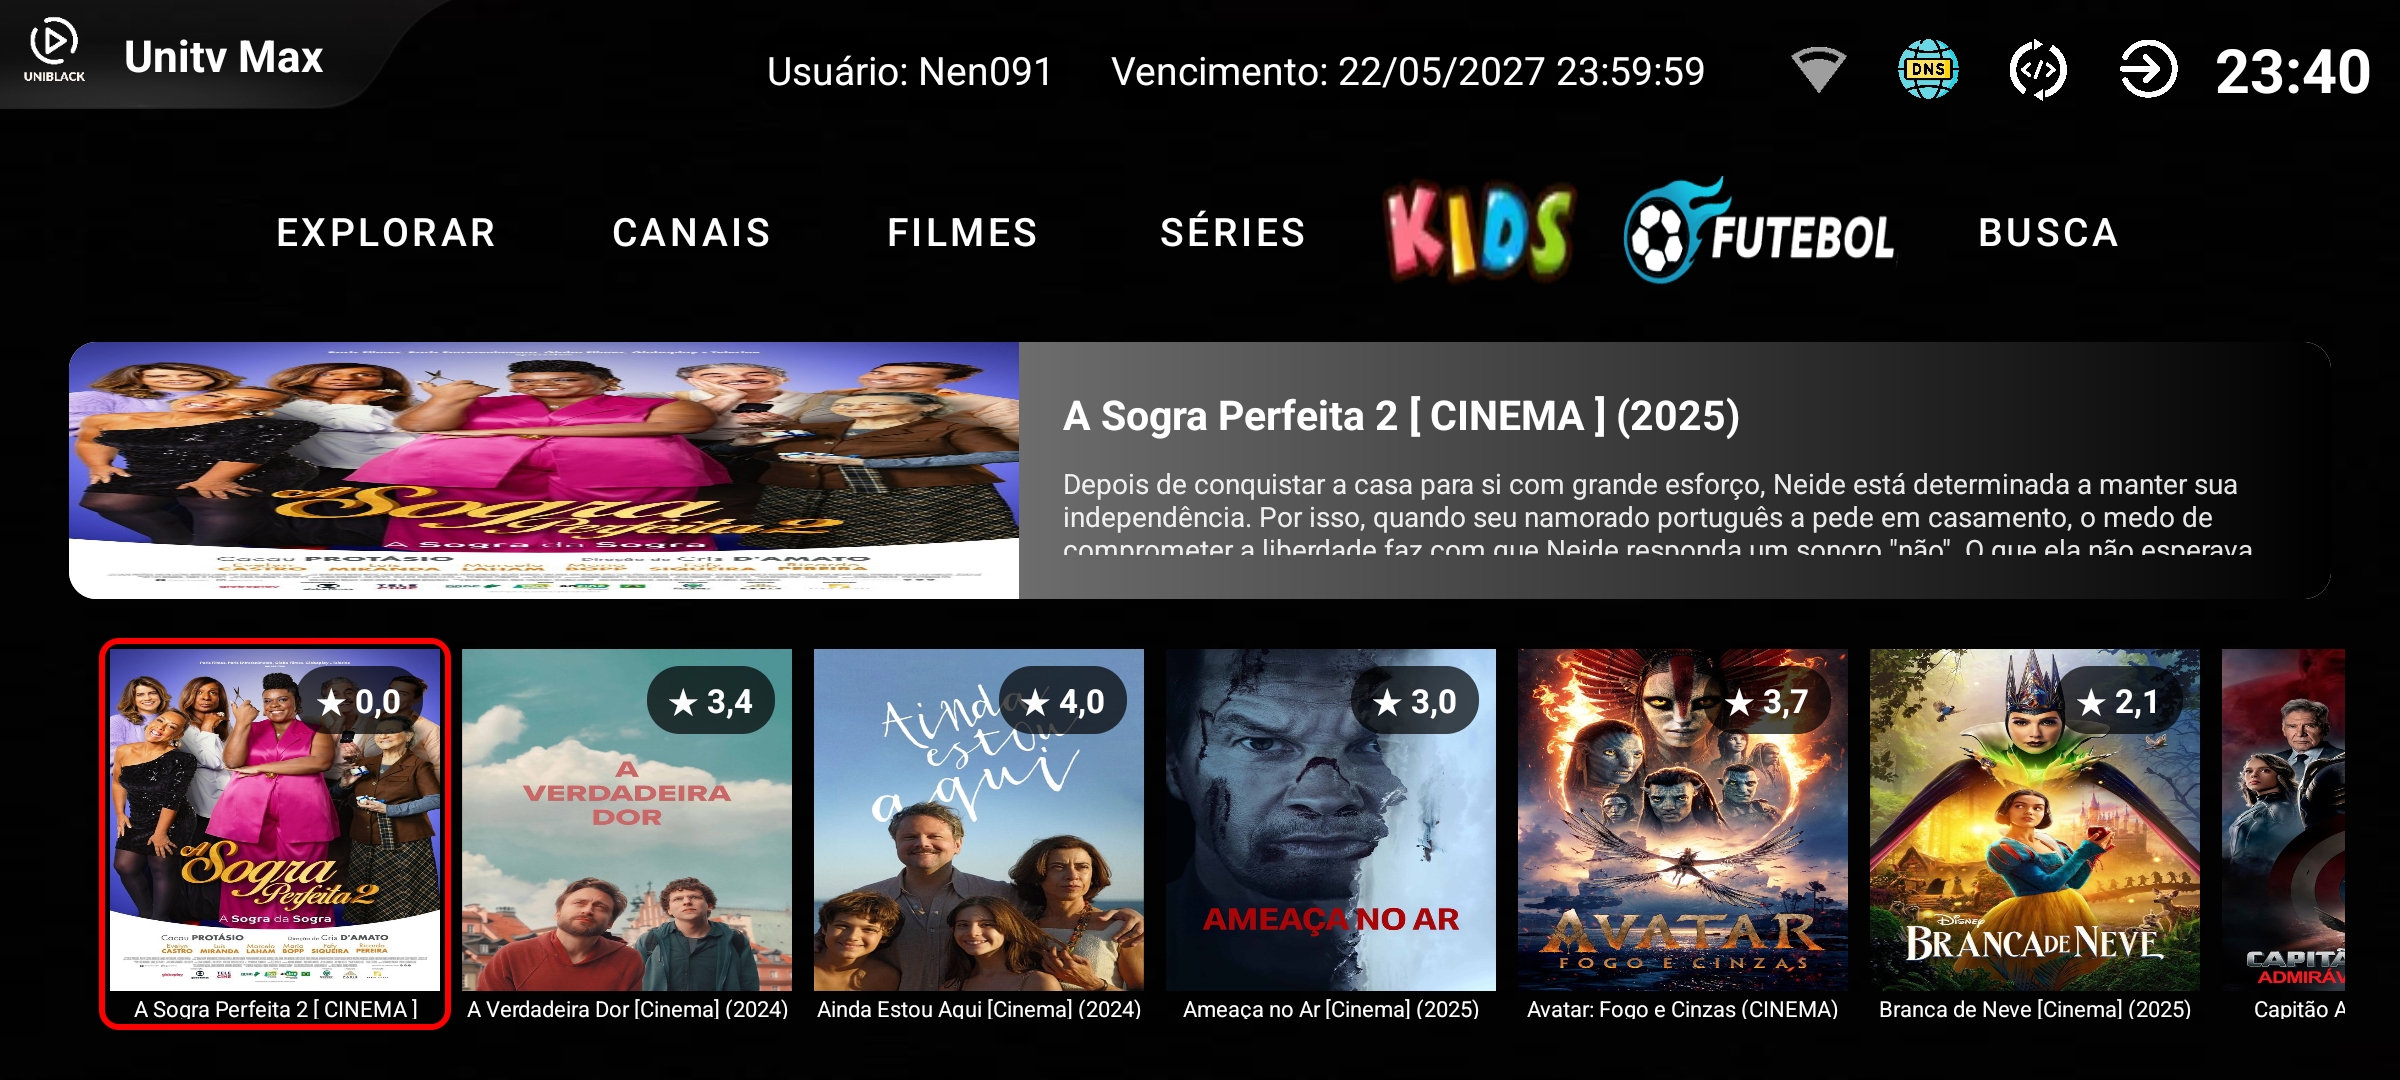Open the Futebol soccer ball logo

(1759, 231)
